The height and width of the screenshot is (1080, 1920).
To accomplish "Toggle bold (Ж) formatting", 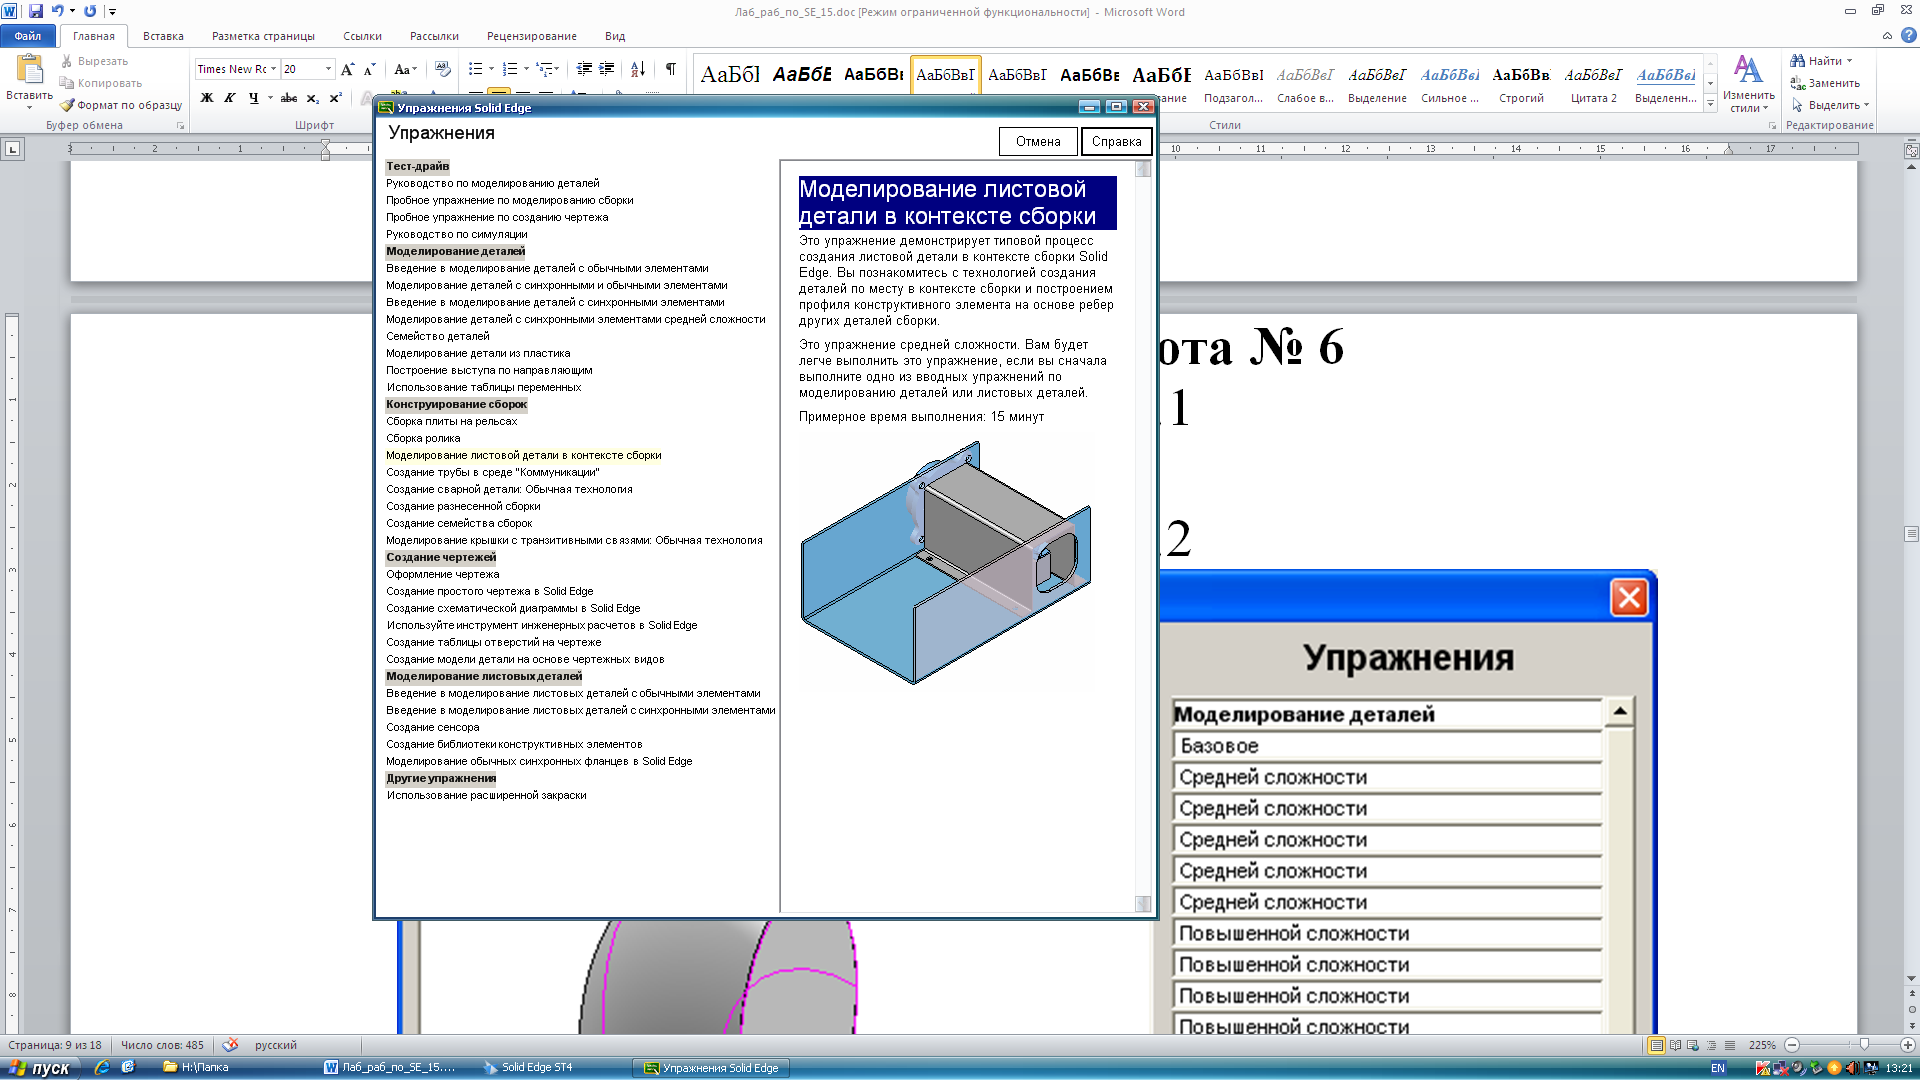I will click(x=207, y=98).
